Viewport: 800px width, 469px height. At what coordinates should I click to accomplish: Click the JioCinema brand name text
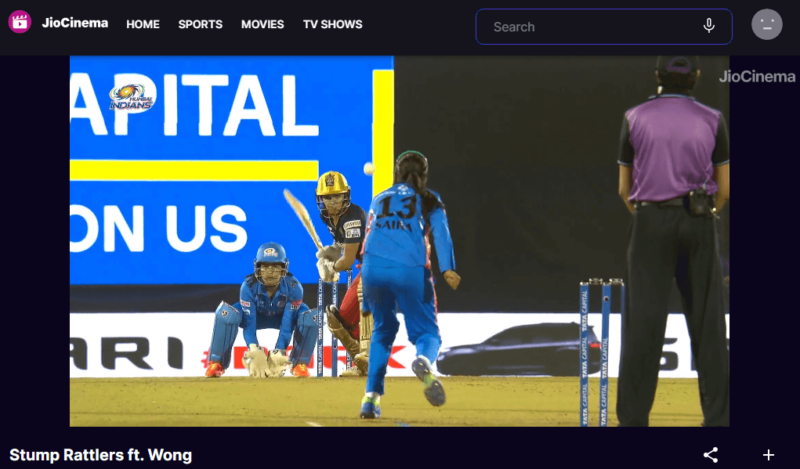[x=75, y=23]
